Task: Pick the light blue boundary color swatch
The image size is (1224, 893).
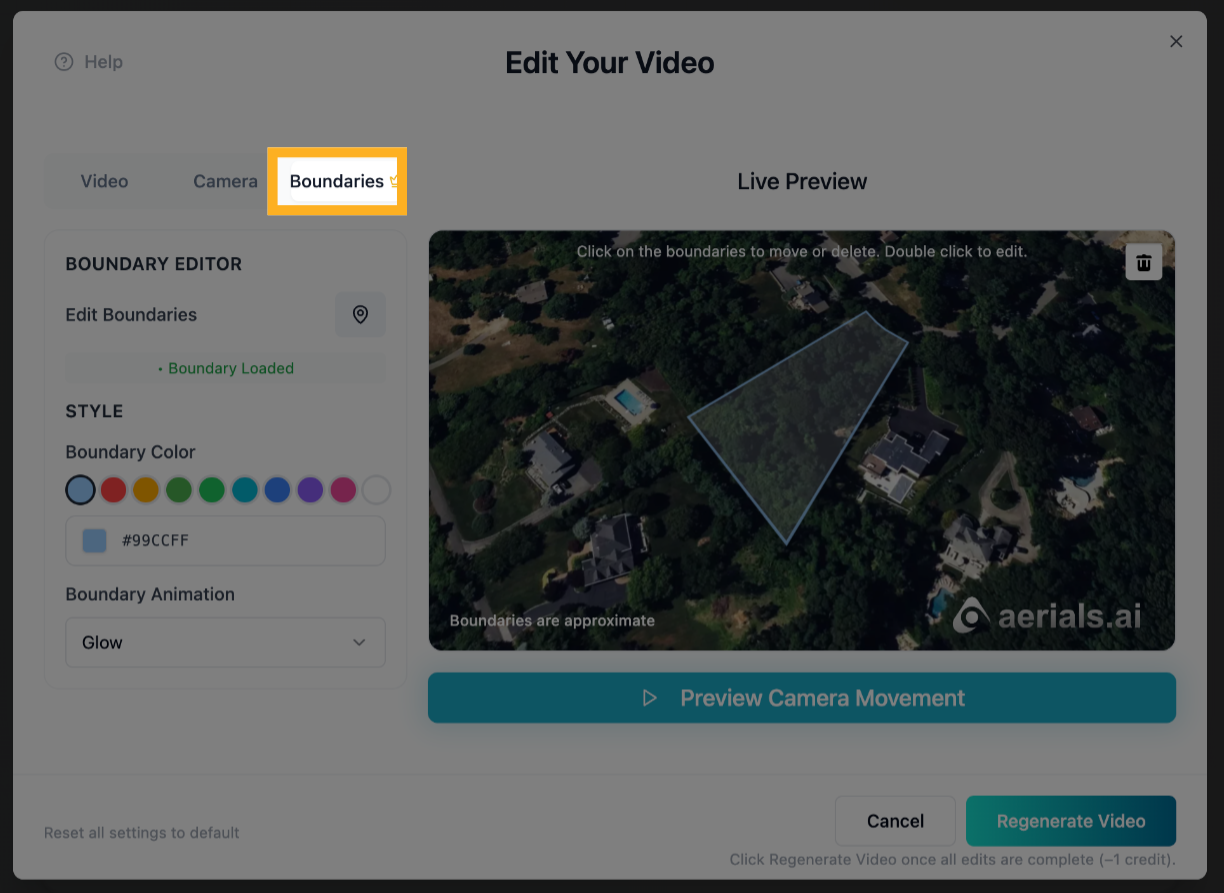Action: click(x=80, y=490)
